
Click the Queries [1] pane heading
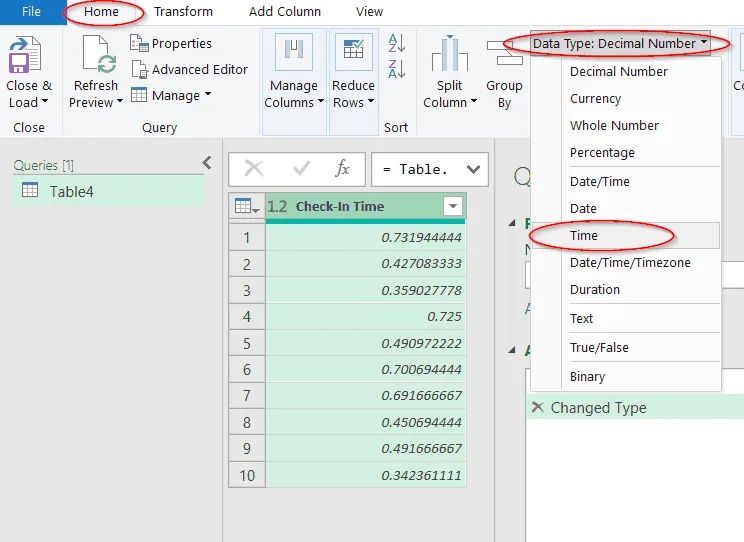44,165
